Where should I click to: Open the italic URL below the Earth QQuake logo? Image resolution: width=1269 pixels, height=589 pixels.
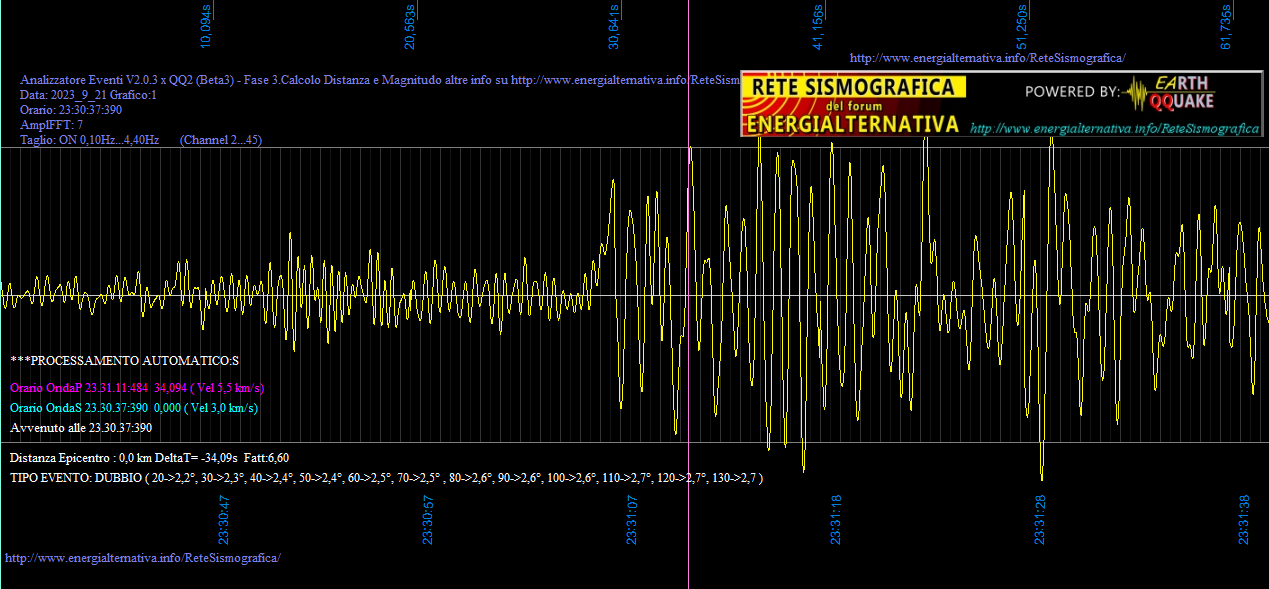[1114, 129]
